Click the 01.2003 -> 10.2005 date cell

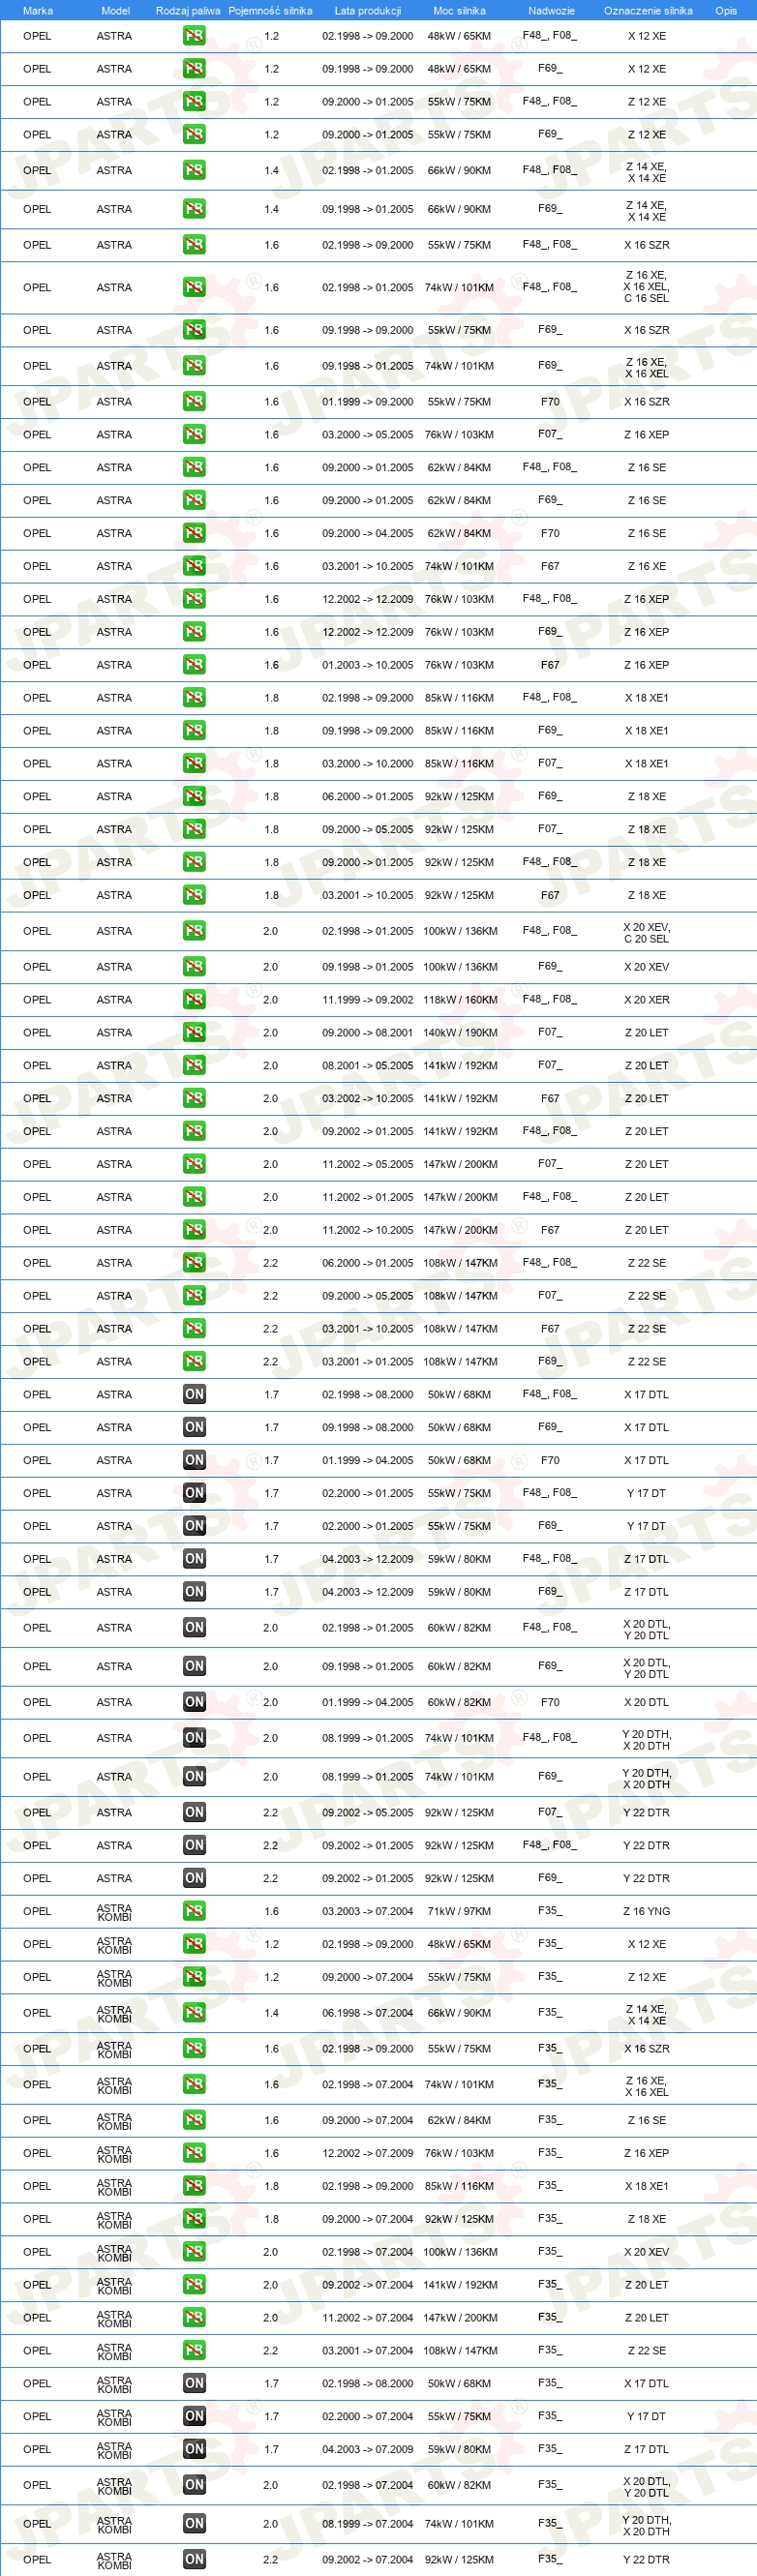(x=368, y=665)
